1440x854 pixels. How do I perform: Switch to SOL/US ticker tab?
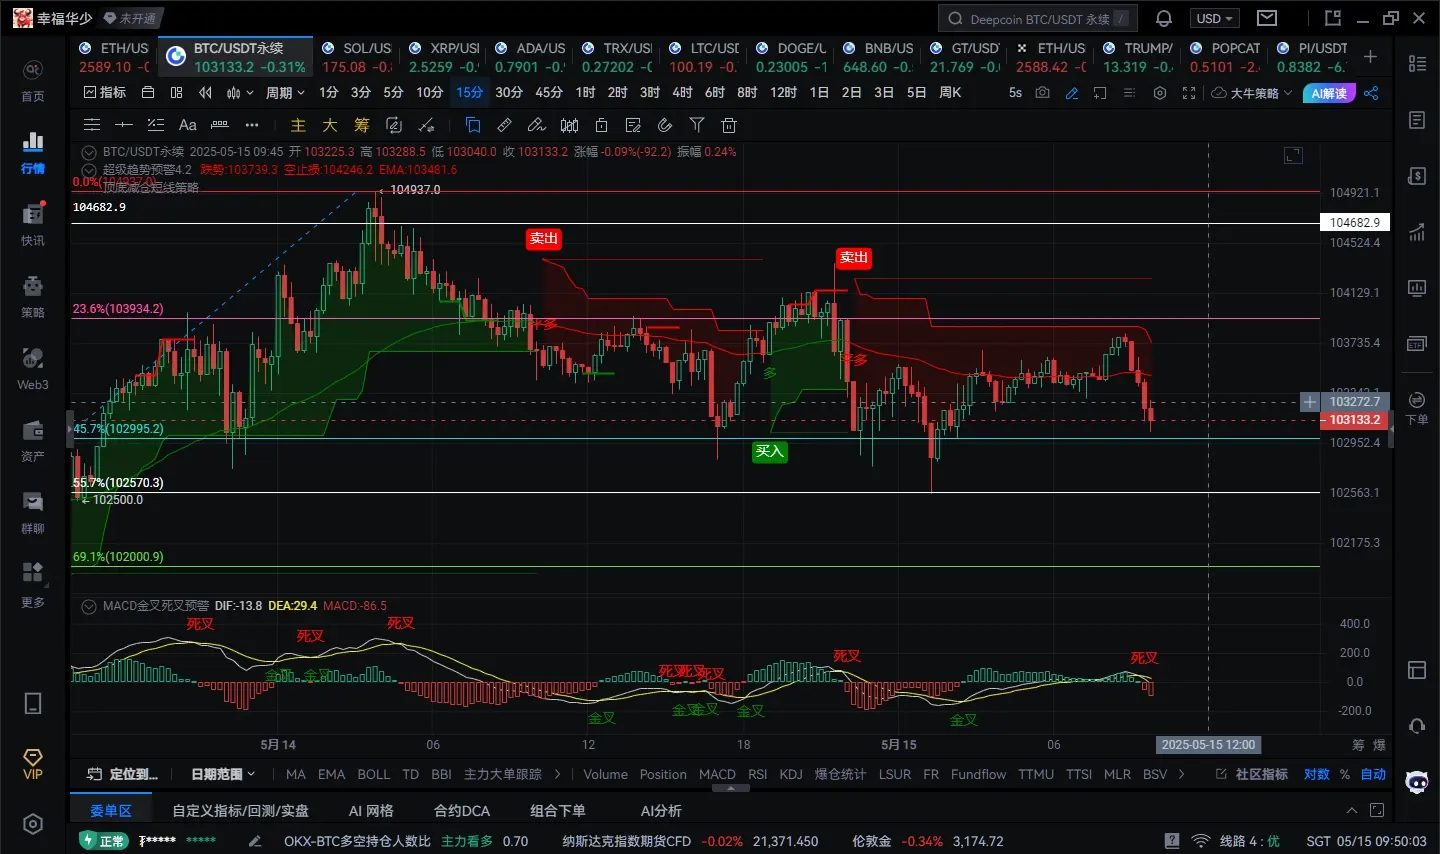pos(357,57)
